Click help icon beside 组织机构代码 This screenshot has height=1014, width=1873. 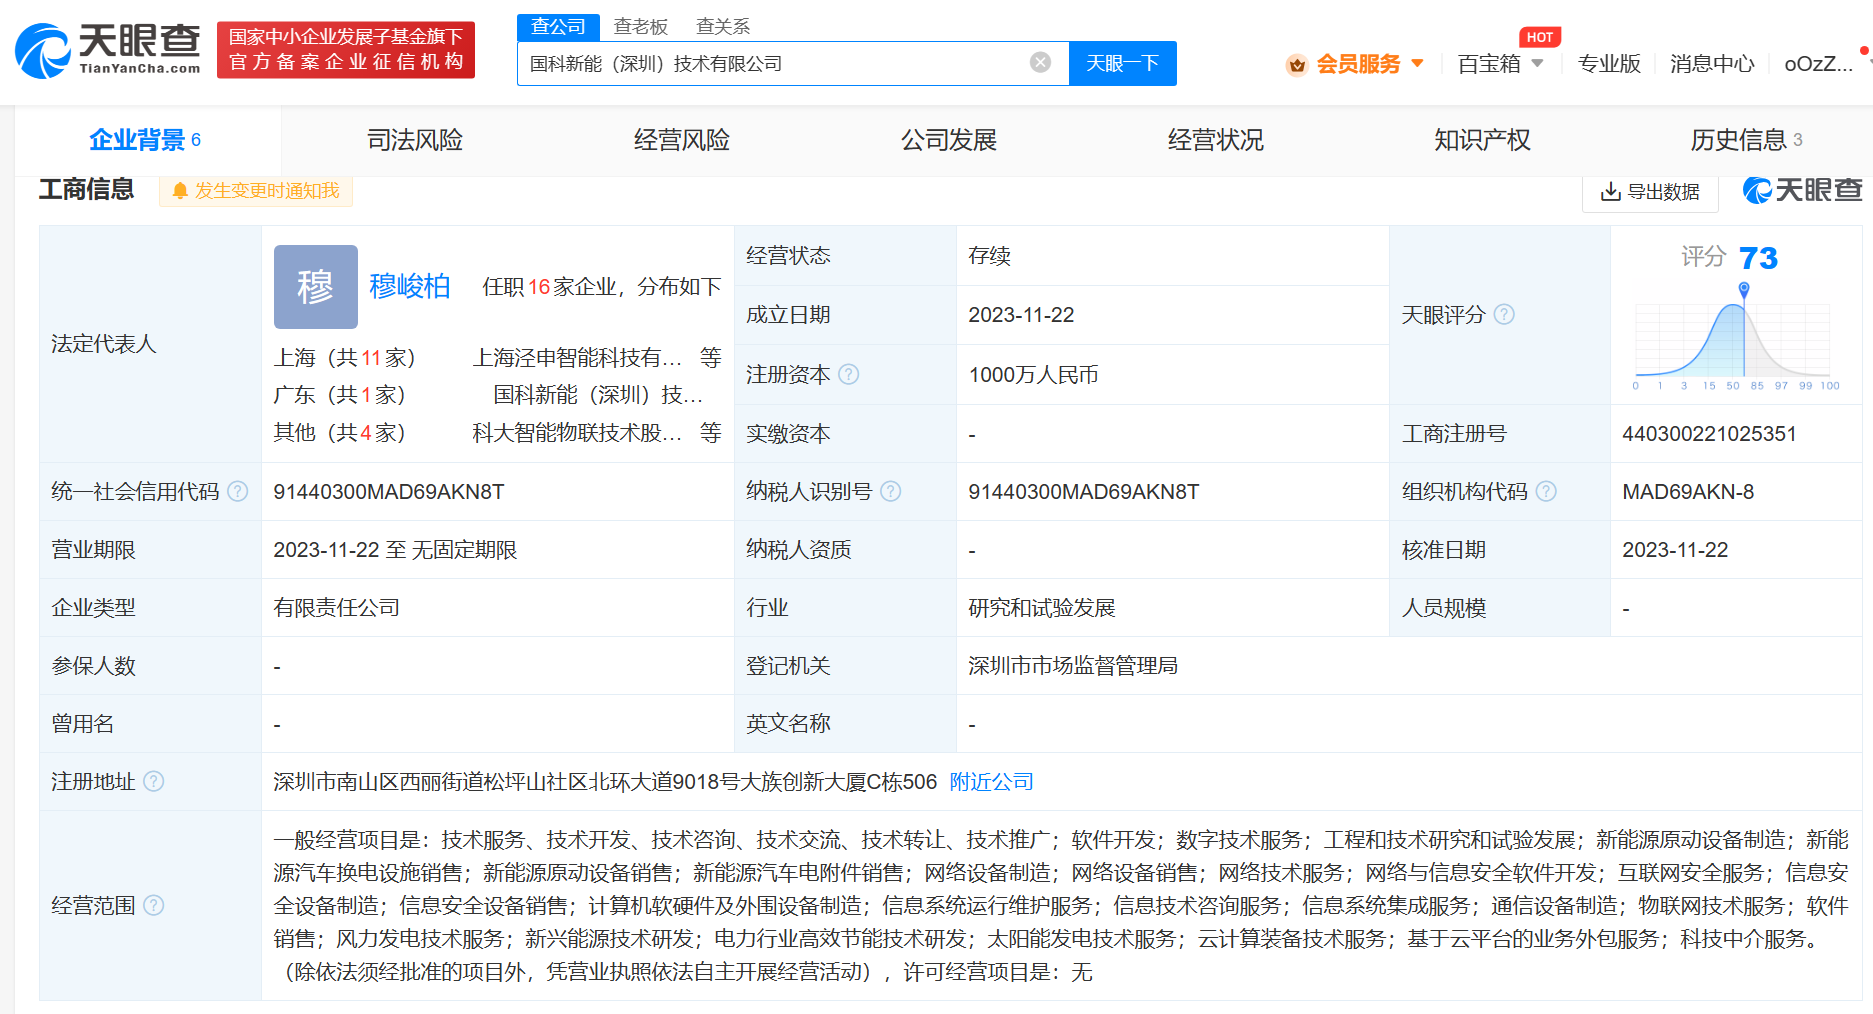pos(1546,491)
